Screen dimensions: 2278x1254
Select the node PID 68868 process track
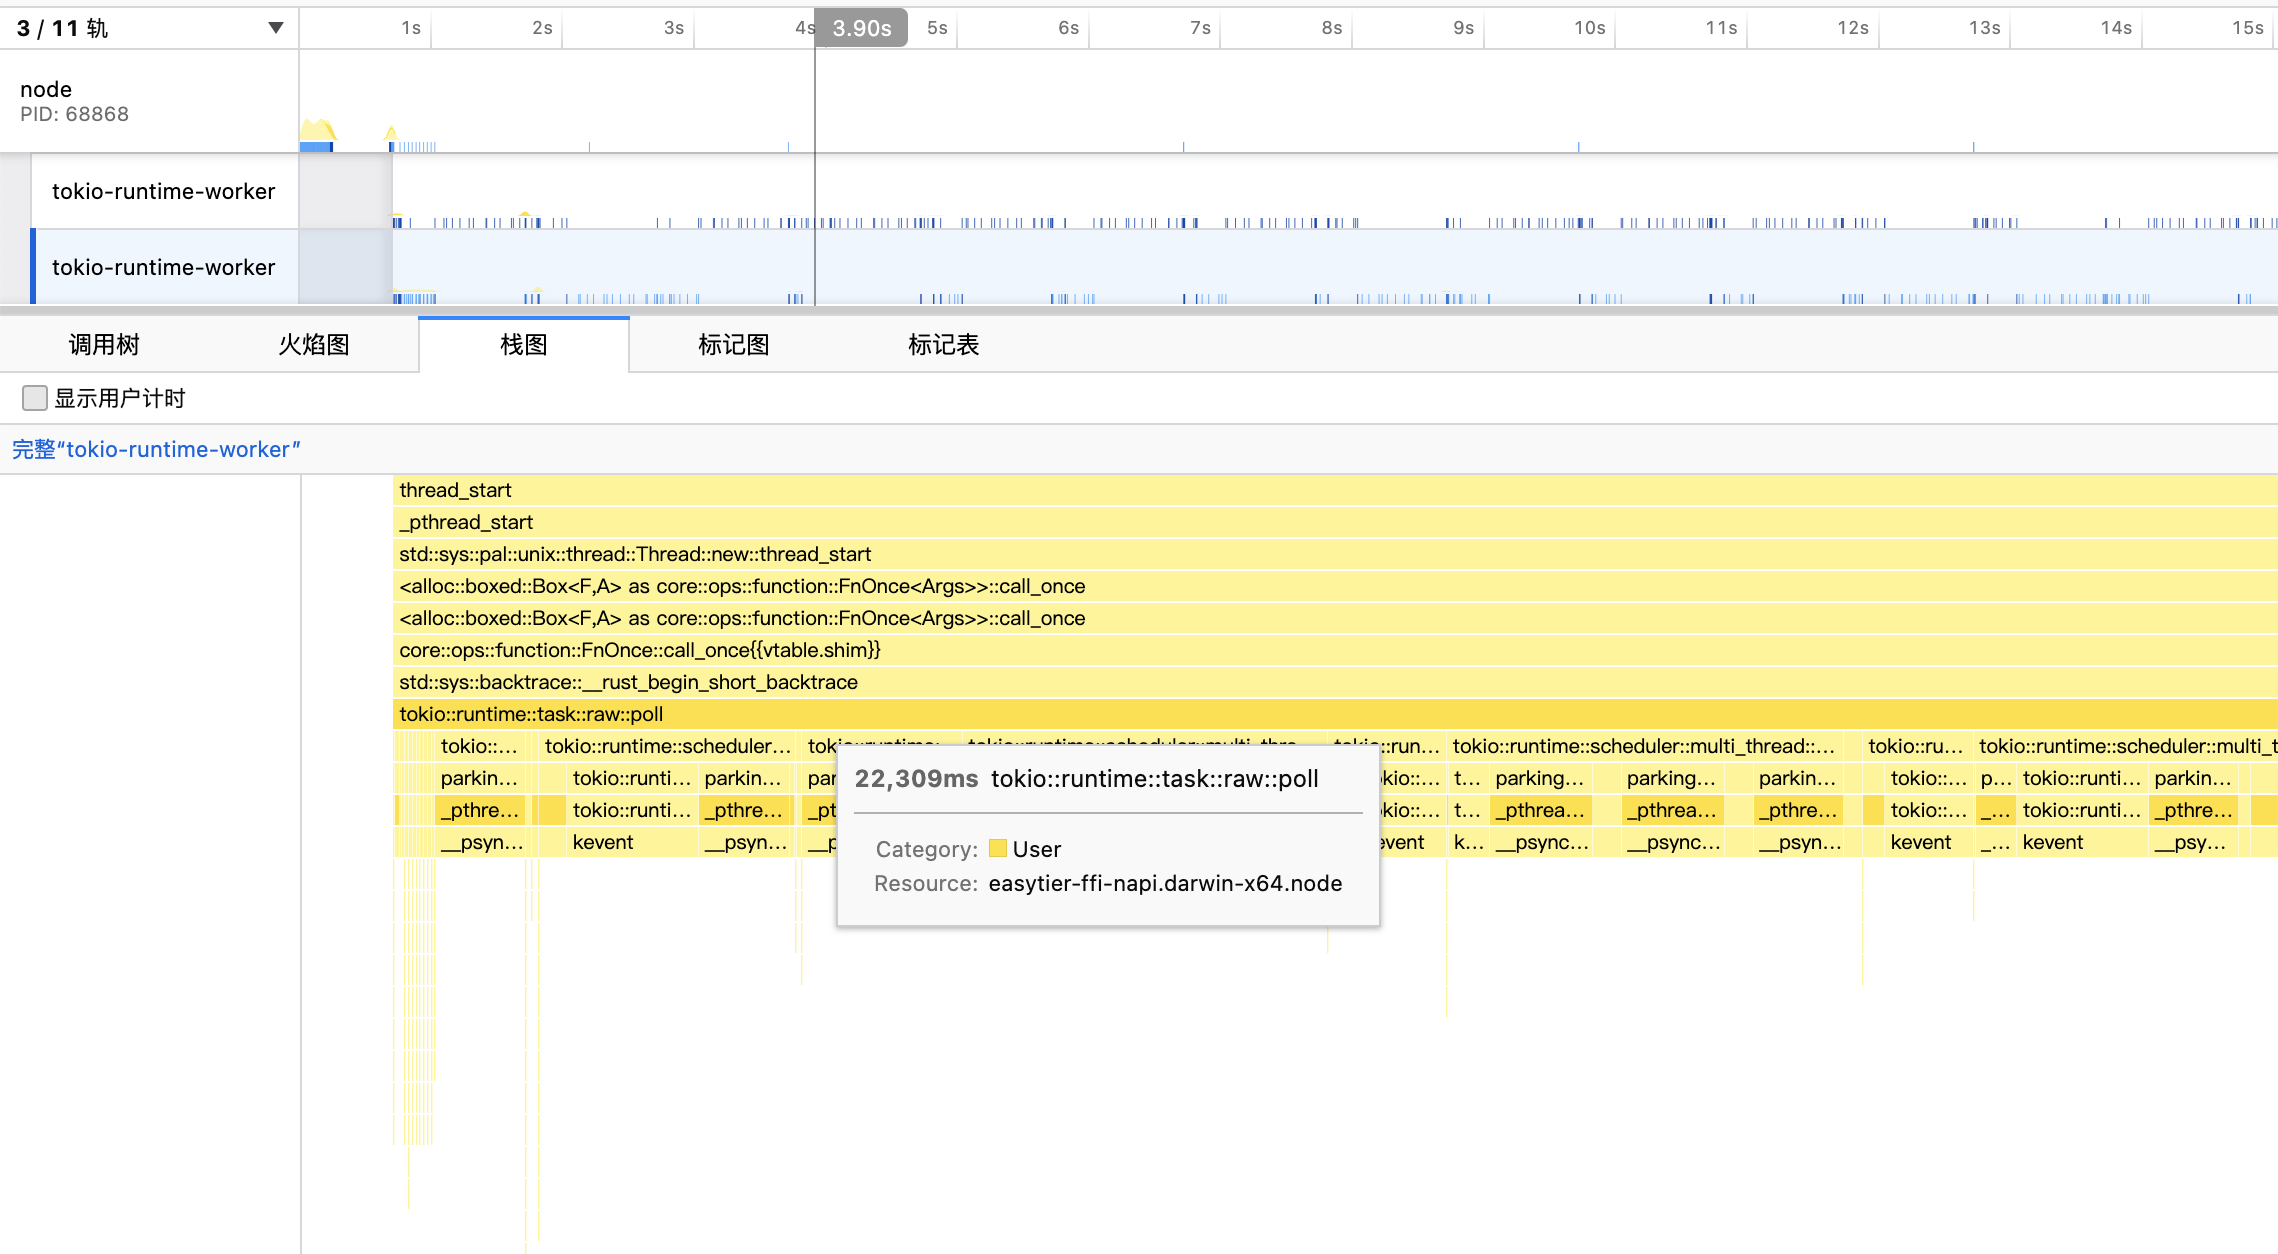74,101
